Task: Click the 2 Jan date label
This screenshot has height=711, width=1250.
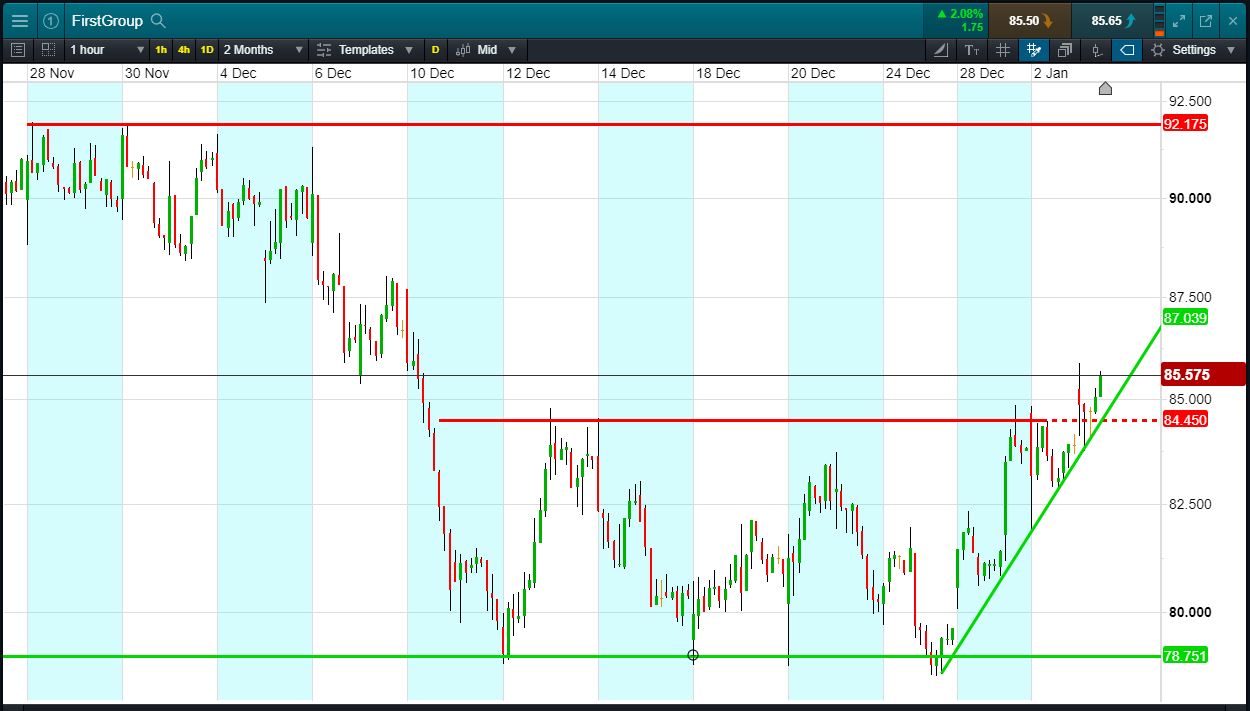Action: (1050, 73)
